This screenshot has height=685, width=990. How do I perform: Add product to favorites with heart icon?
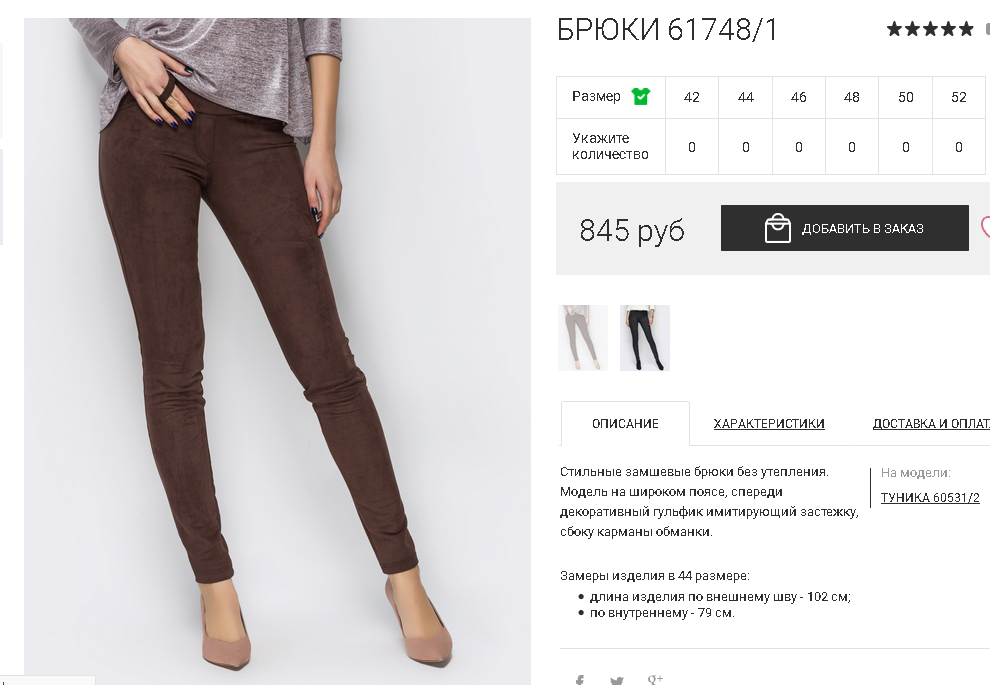click(985, 227)
